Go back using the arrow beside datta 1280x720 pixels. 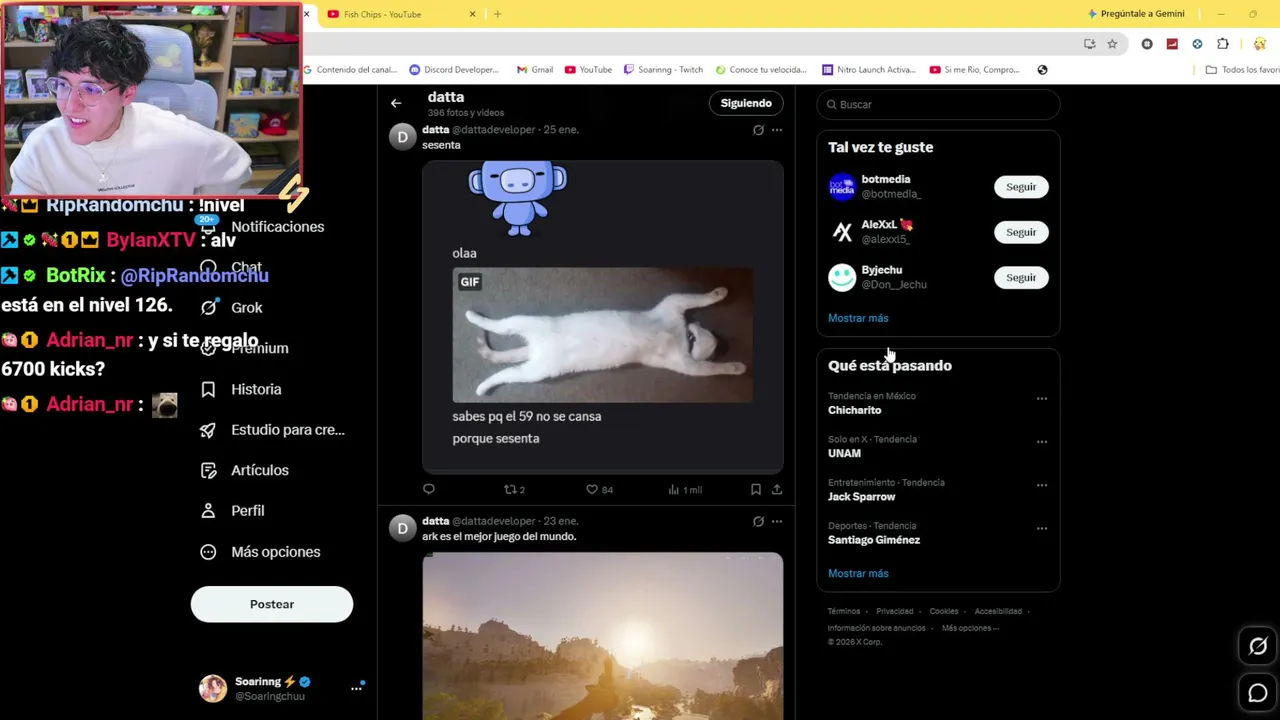(x=396, y=103)
